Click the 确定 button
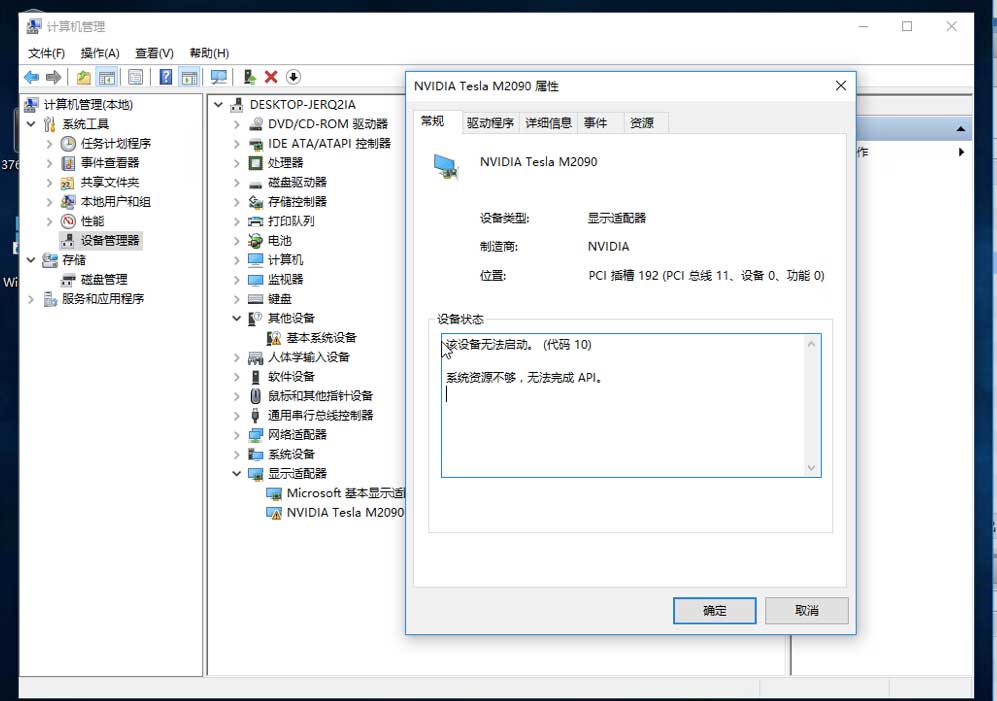The height and width of the screenshot is (701, 997). [x=715, y=611]
